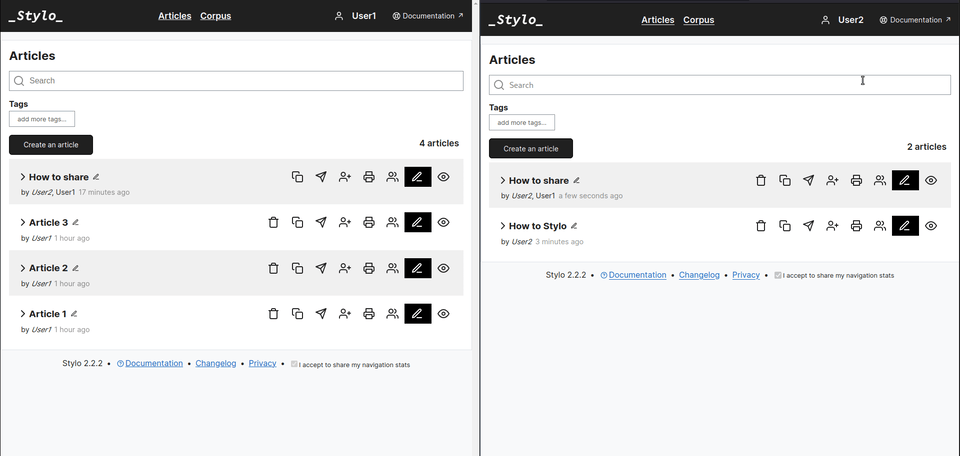Expand the How to Stylo chevron
The width and height of the screenshot is (960, 456).
503,226
